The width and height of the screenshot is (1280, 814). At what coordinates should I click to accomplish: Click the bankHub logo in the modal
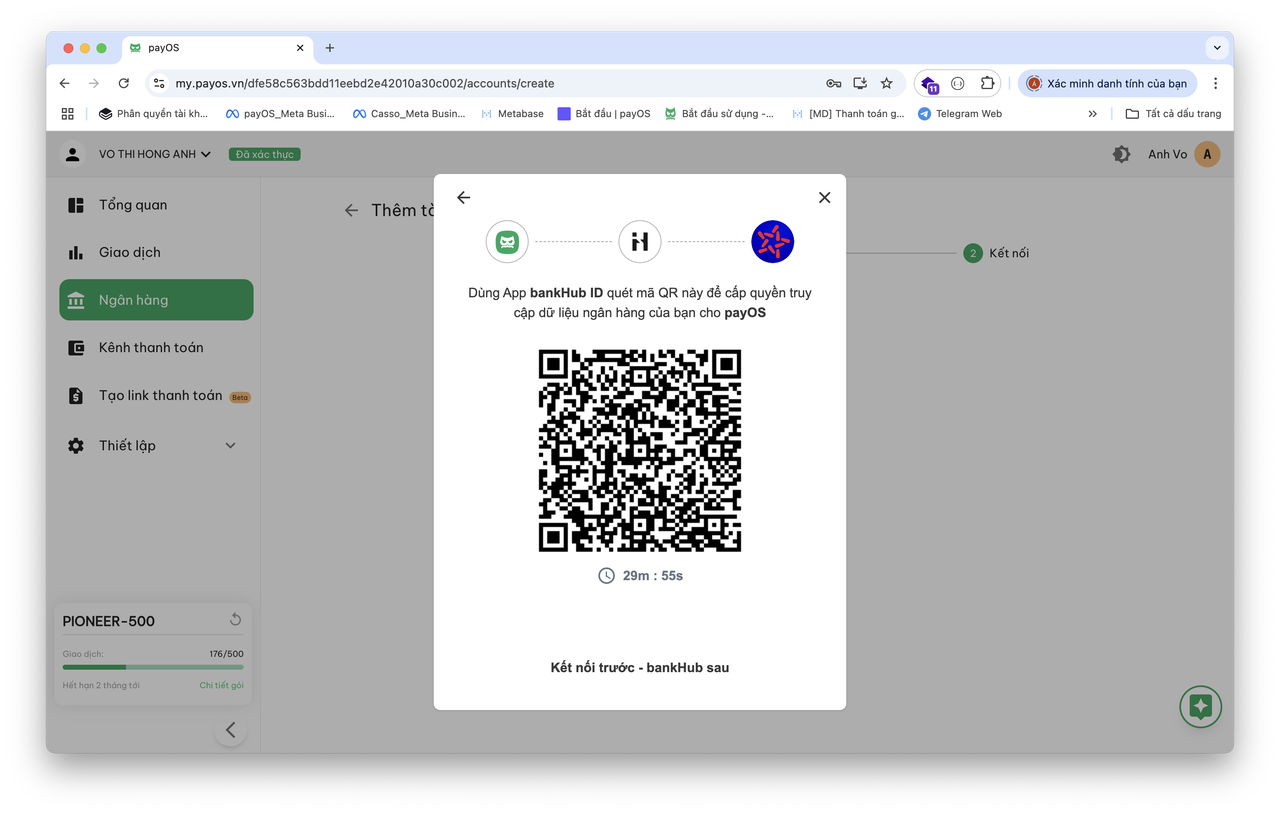[640, 242]
